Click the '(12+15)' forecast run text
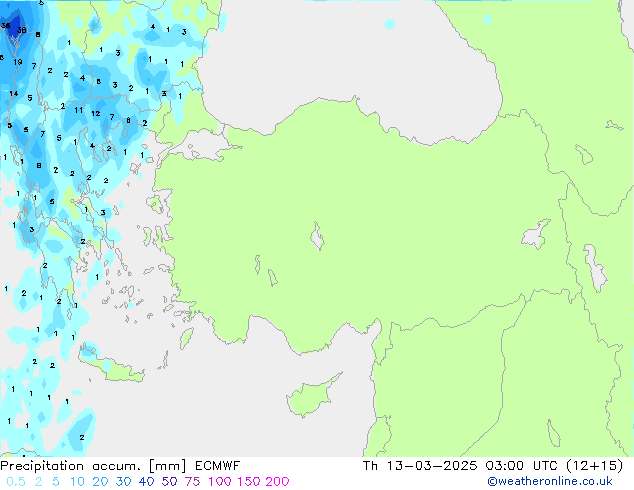This screenshot has width=634, height=490. click(x=595, y=466)
